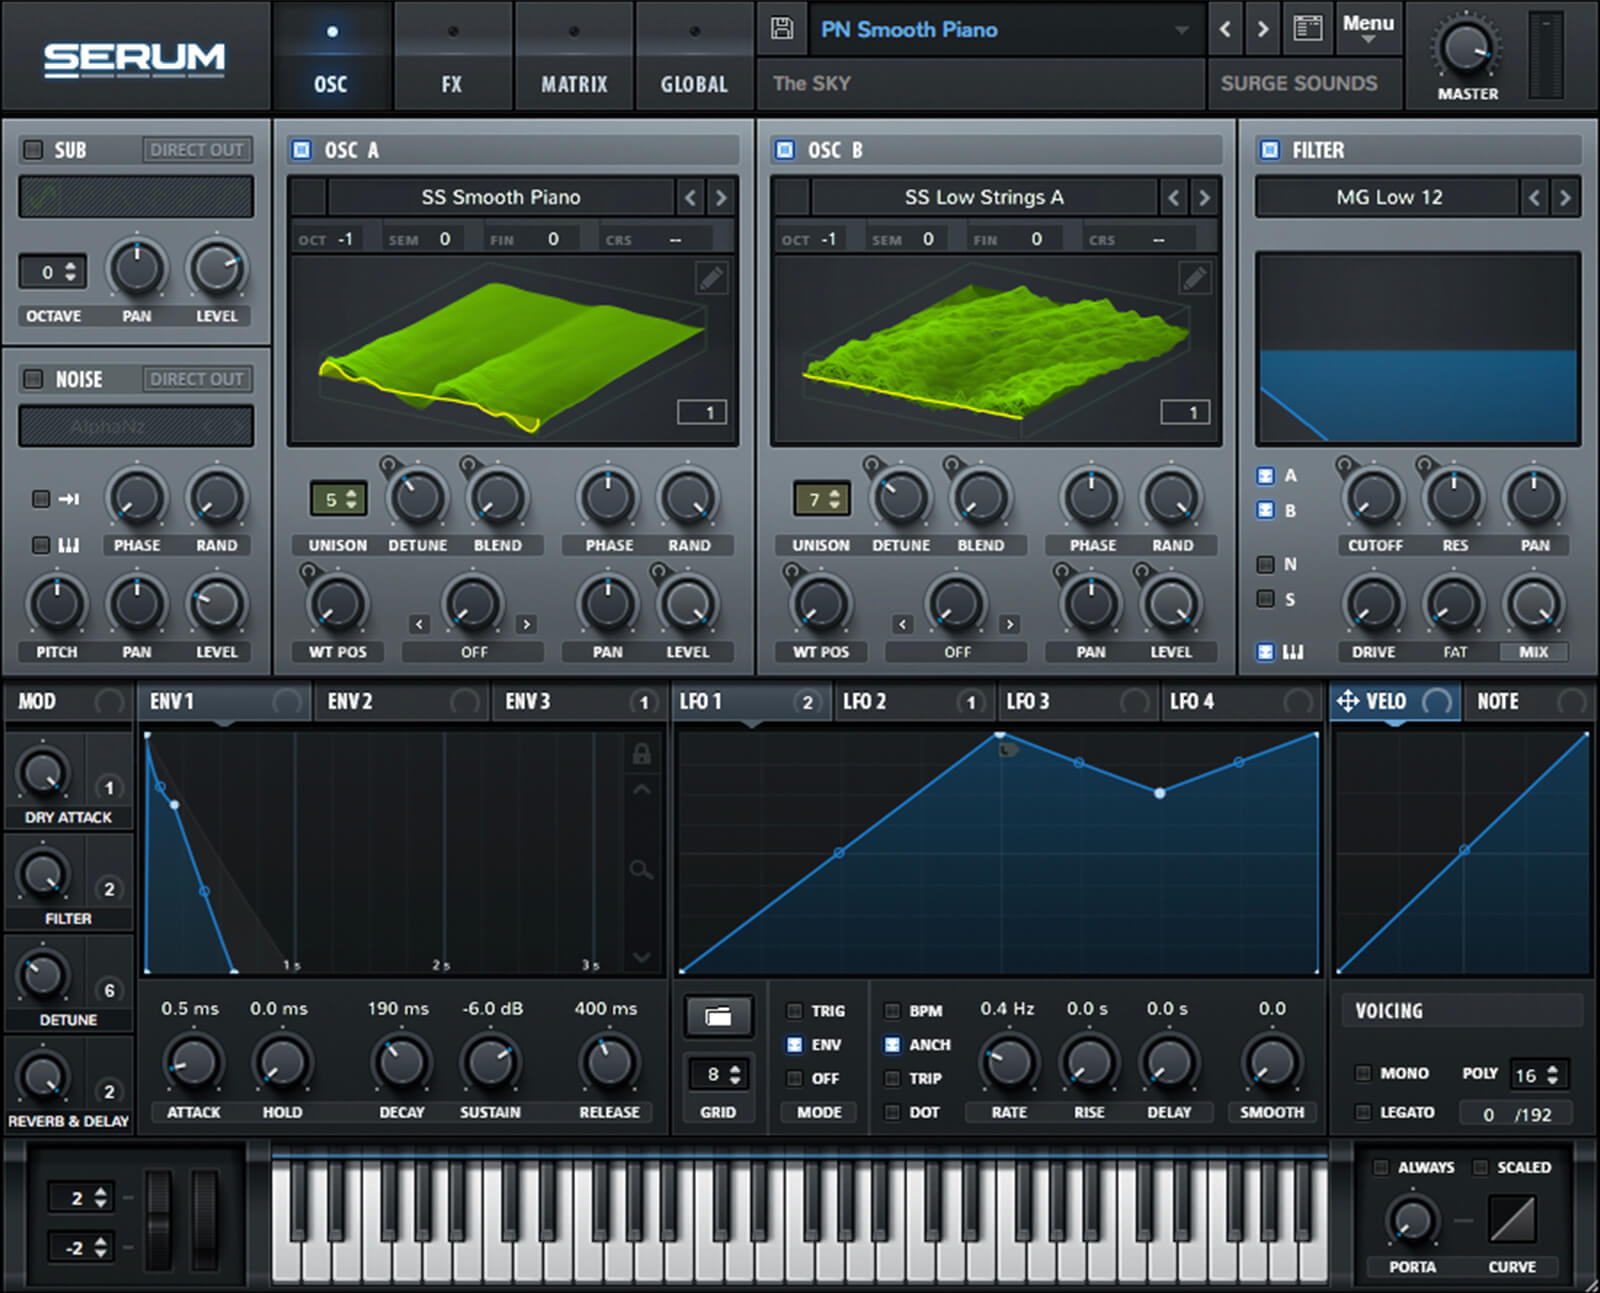Click the SUB DIRECT OUT button
Image resolution: width=1600 pixels, height=1293 pixels.
click(197, 150)
